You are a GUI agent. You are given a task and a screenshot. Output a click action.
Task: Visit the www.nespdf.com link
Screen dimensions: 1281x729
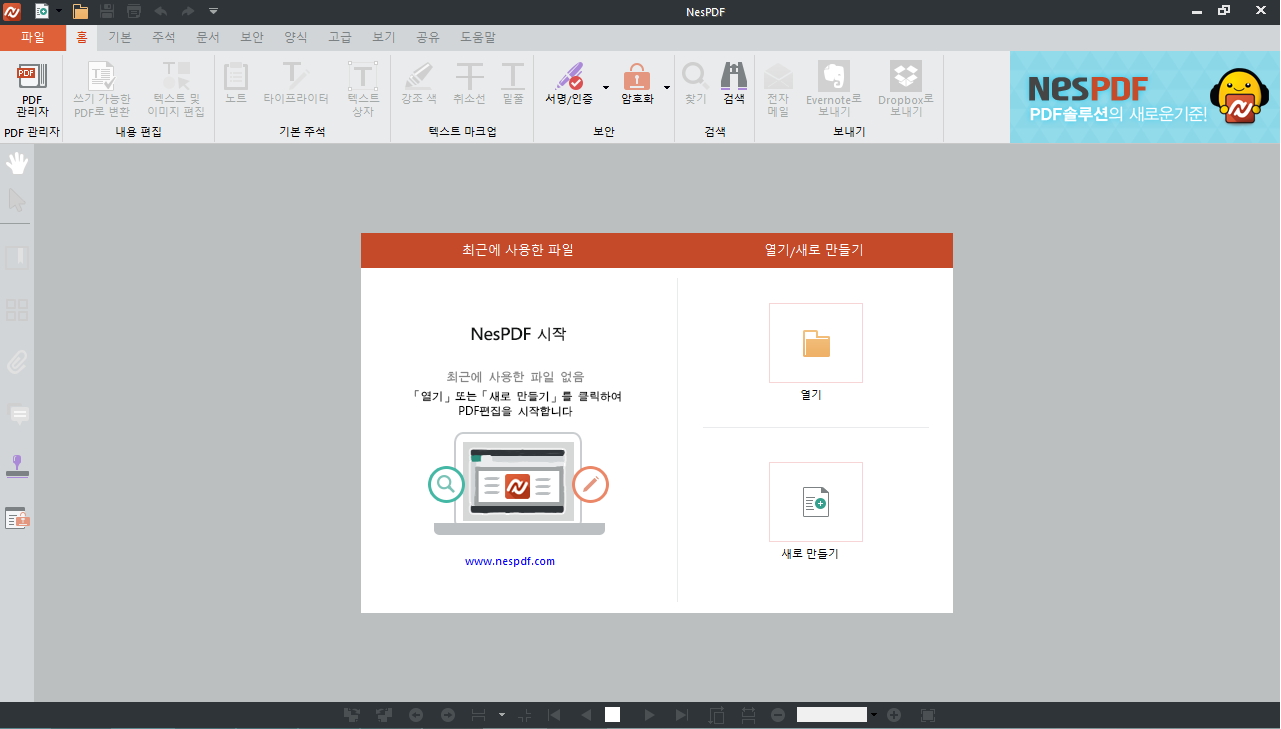tap(510, 561)
